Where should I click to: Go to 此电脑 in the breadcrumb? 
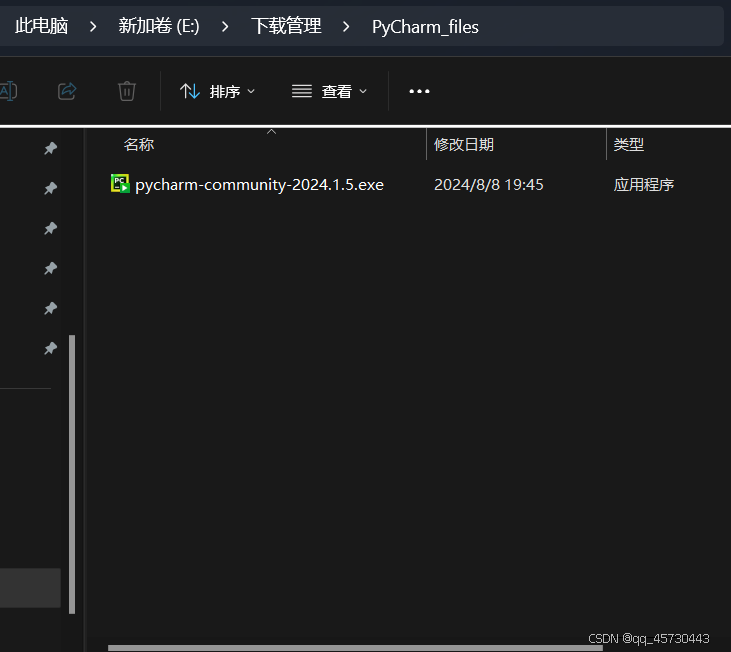tap(41, 26)
